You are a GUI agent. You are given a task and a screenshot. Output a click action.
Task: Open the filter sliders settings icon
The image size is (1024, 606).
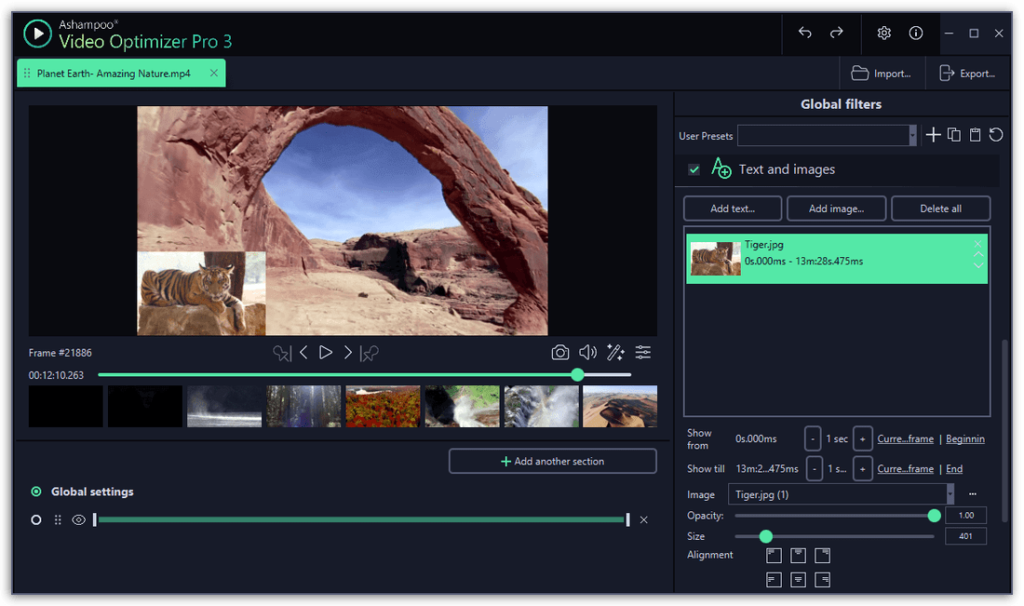[643, 353]
